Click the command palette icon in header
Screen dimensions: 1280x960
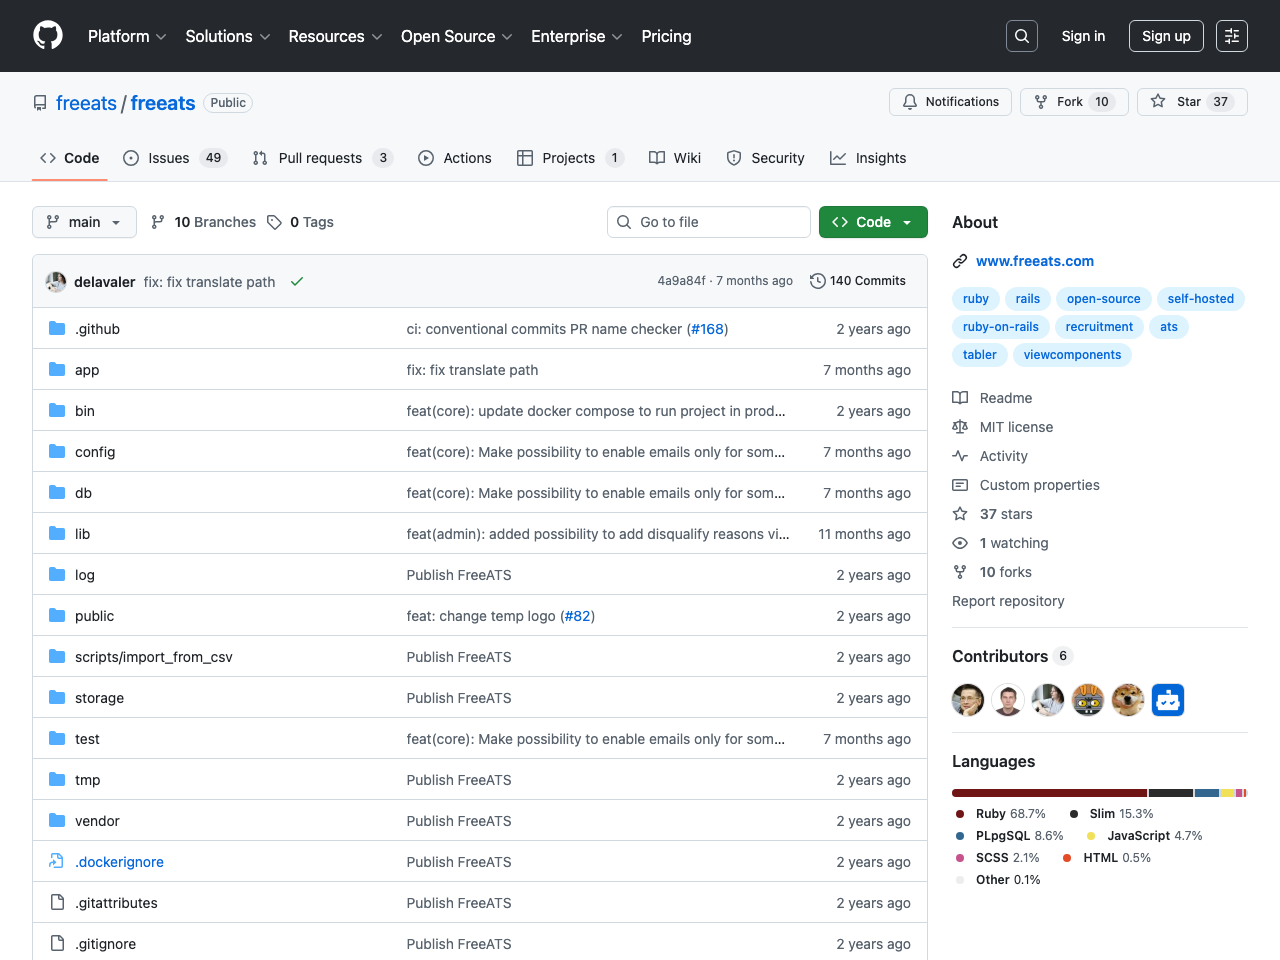point(1231,36)
